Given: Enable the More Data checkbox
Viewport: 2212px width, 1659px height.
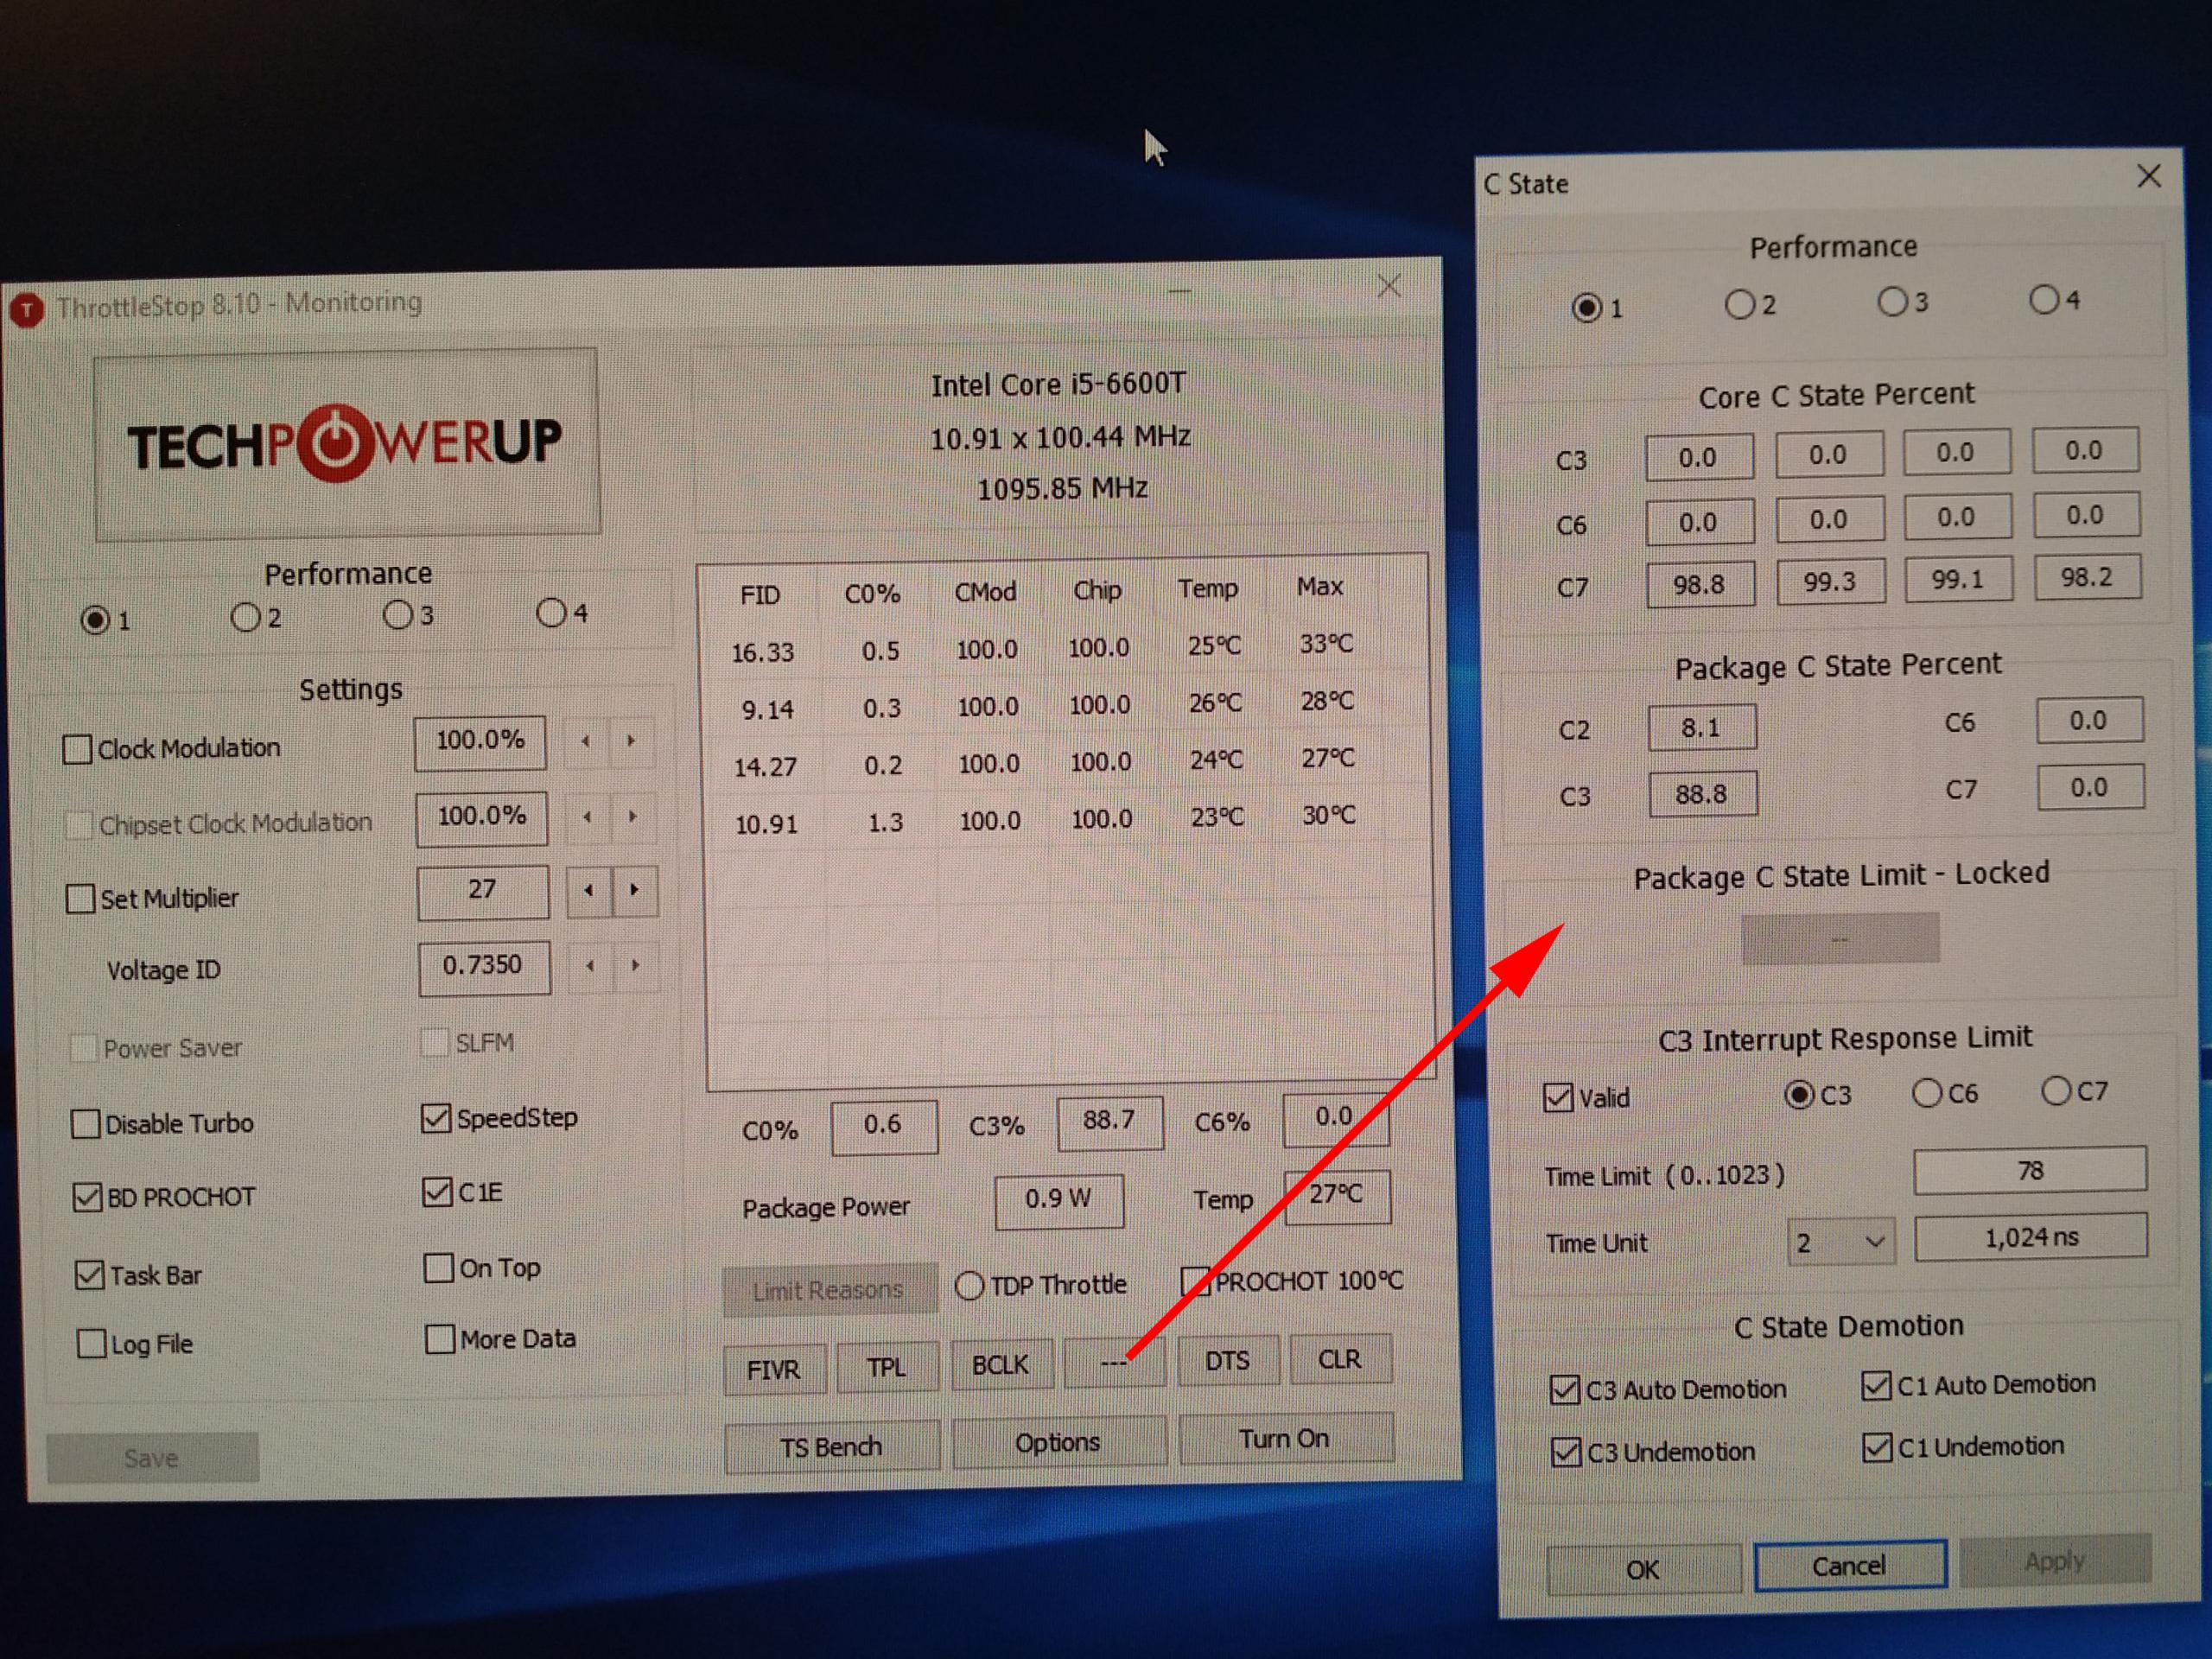Looking at the screenshot, I should pyautogui.click(x=439, y=1339).
